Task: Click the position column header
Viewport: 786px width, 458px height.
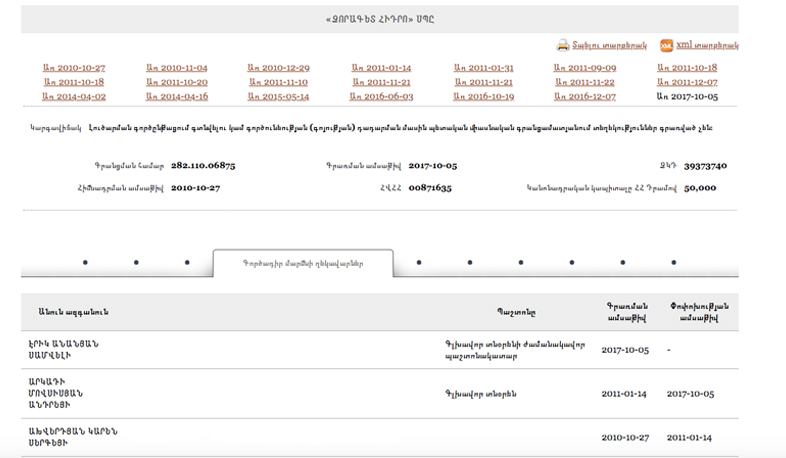Action: pos(516,312)
